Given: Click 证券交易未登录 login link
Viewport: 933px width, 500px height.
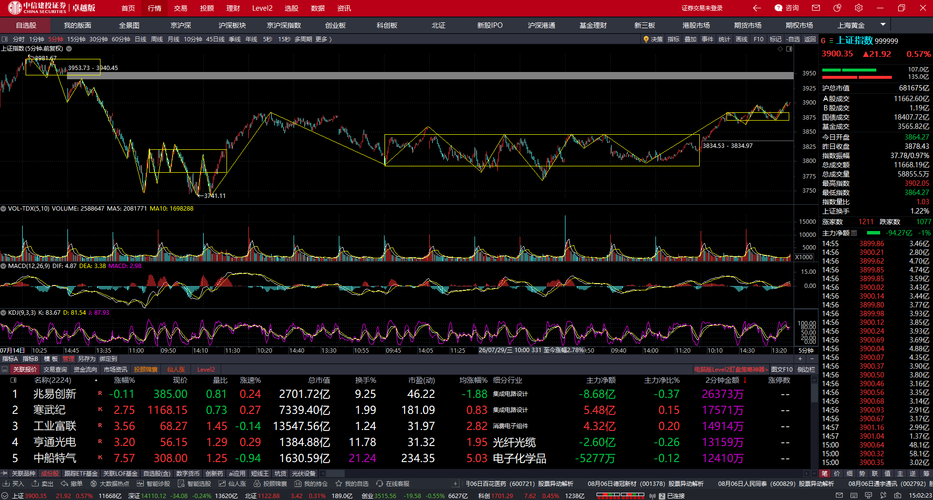Looking at the screenshot, I should click(x=702, y=8).
